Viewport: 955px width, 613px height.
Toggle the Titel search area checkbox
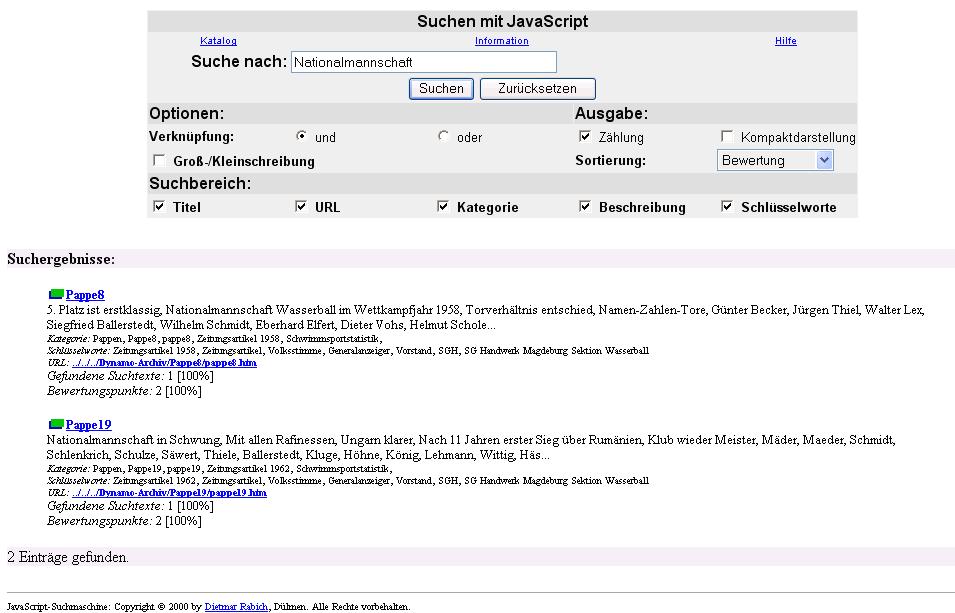(x=159, y=207)
